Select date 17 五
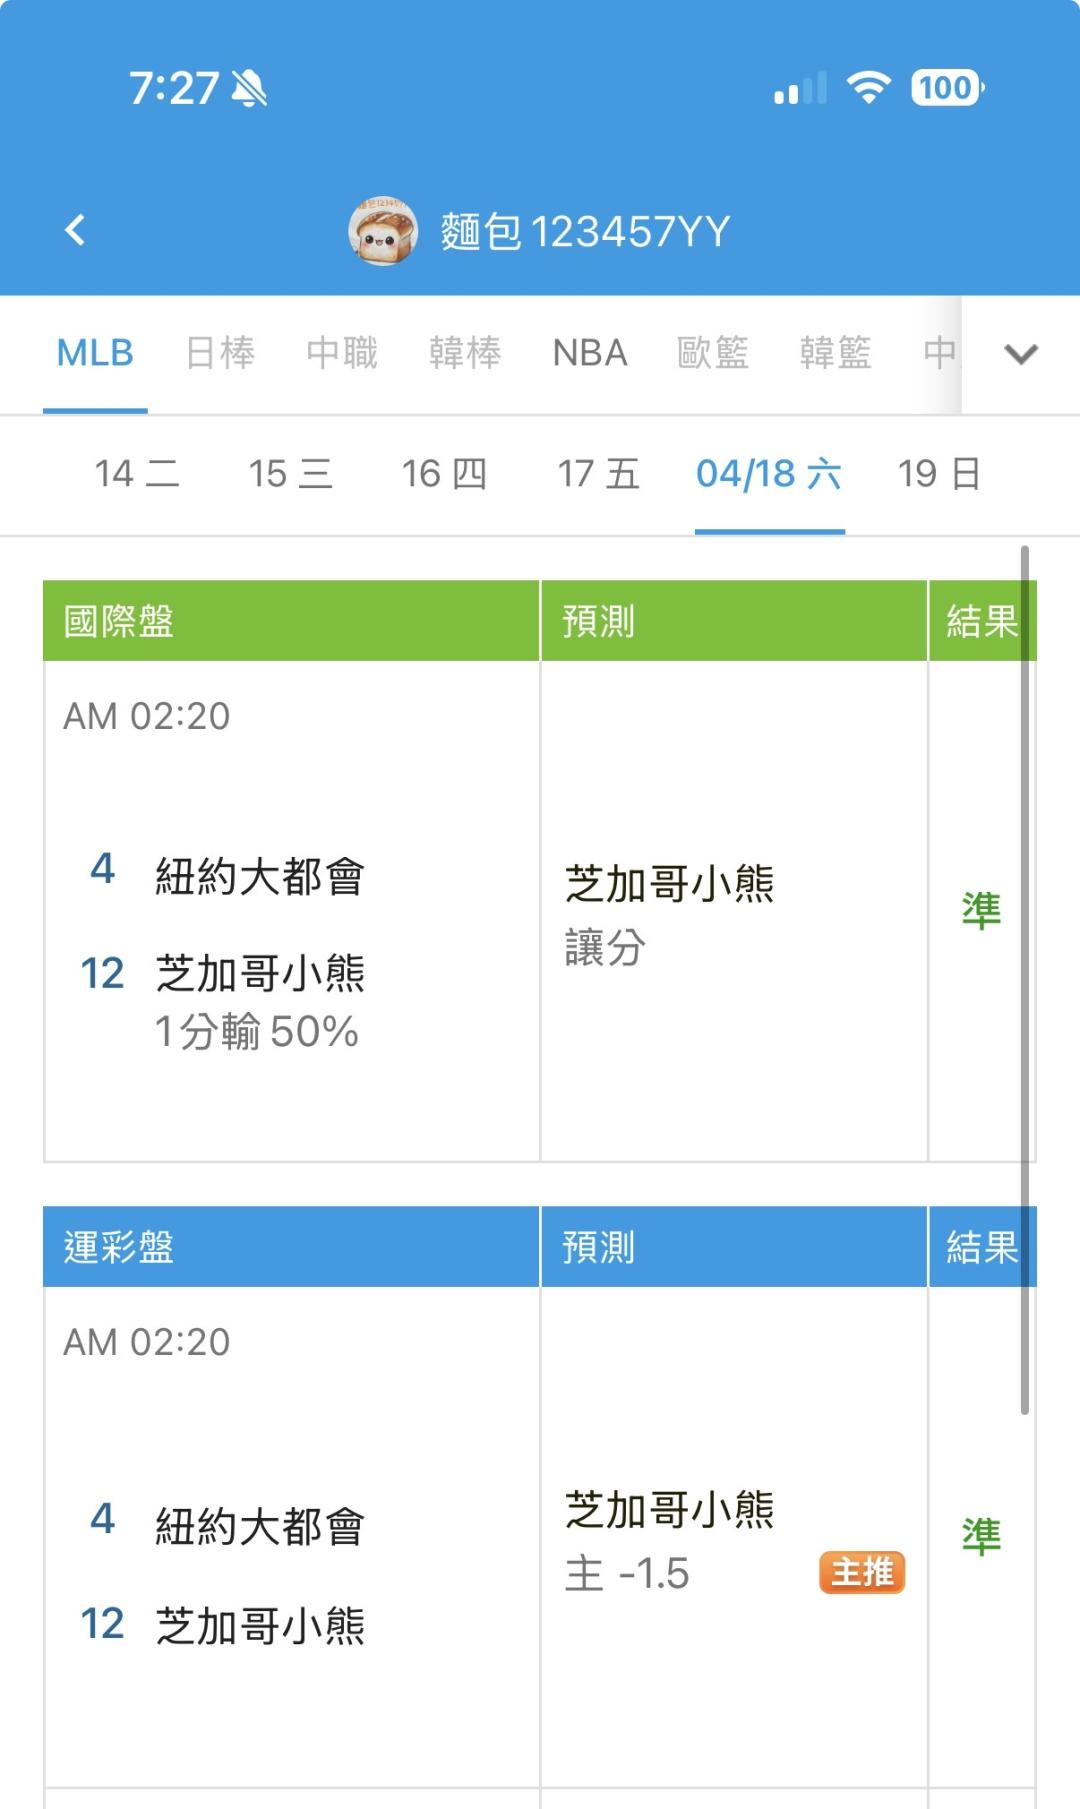Screen dimensions: 1080x1809 (x=598, y=474)
